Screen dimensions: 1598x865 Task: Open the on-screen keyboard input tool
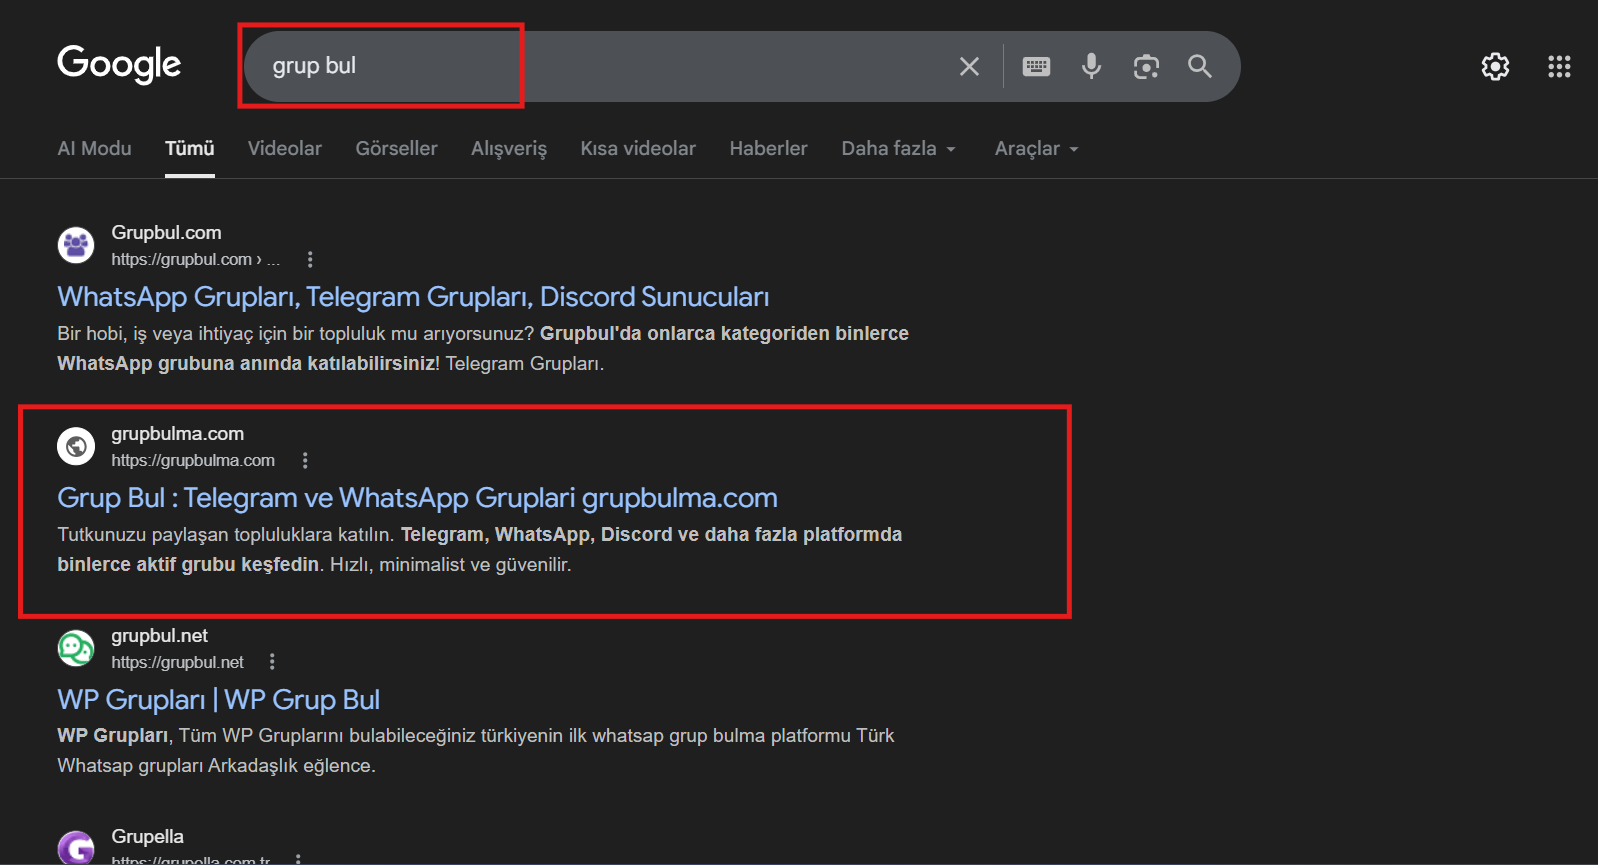coord(1036,66)
